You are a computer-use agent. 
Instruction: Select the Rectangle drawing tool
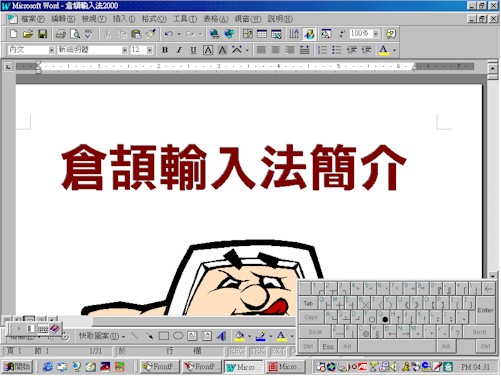pyautogui.click(x=164, y=336)
